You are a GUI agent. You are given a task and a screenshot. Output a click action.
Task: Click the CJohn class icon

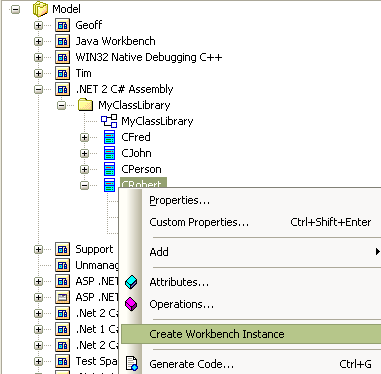click(x=109, y=153)
